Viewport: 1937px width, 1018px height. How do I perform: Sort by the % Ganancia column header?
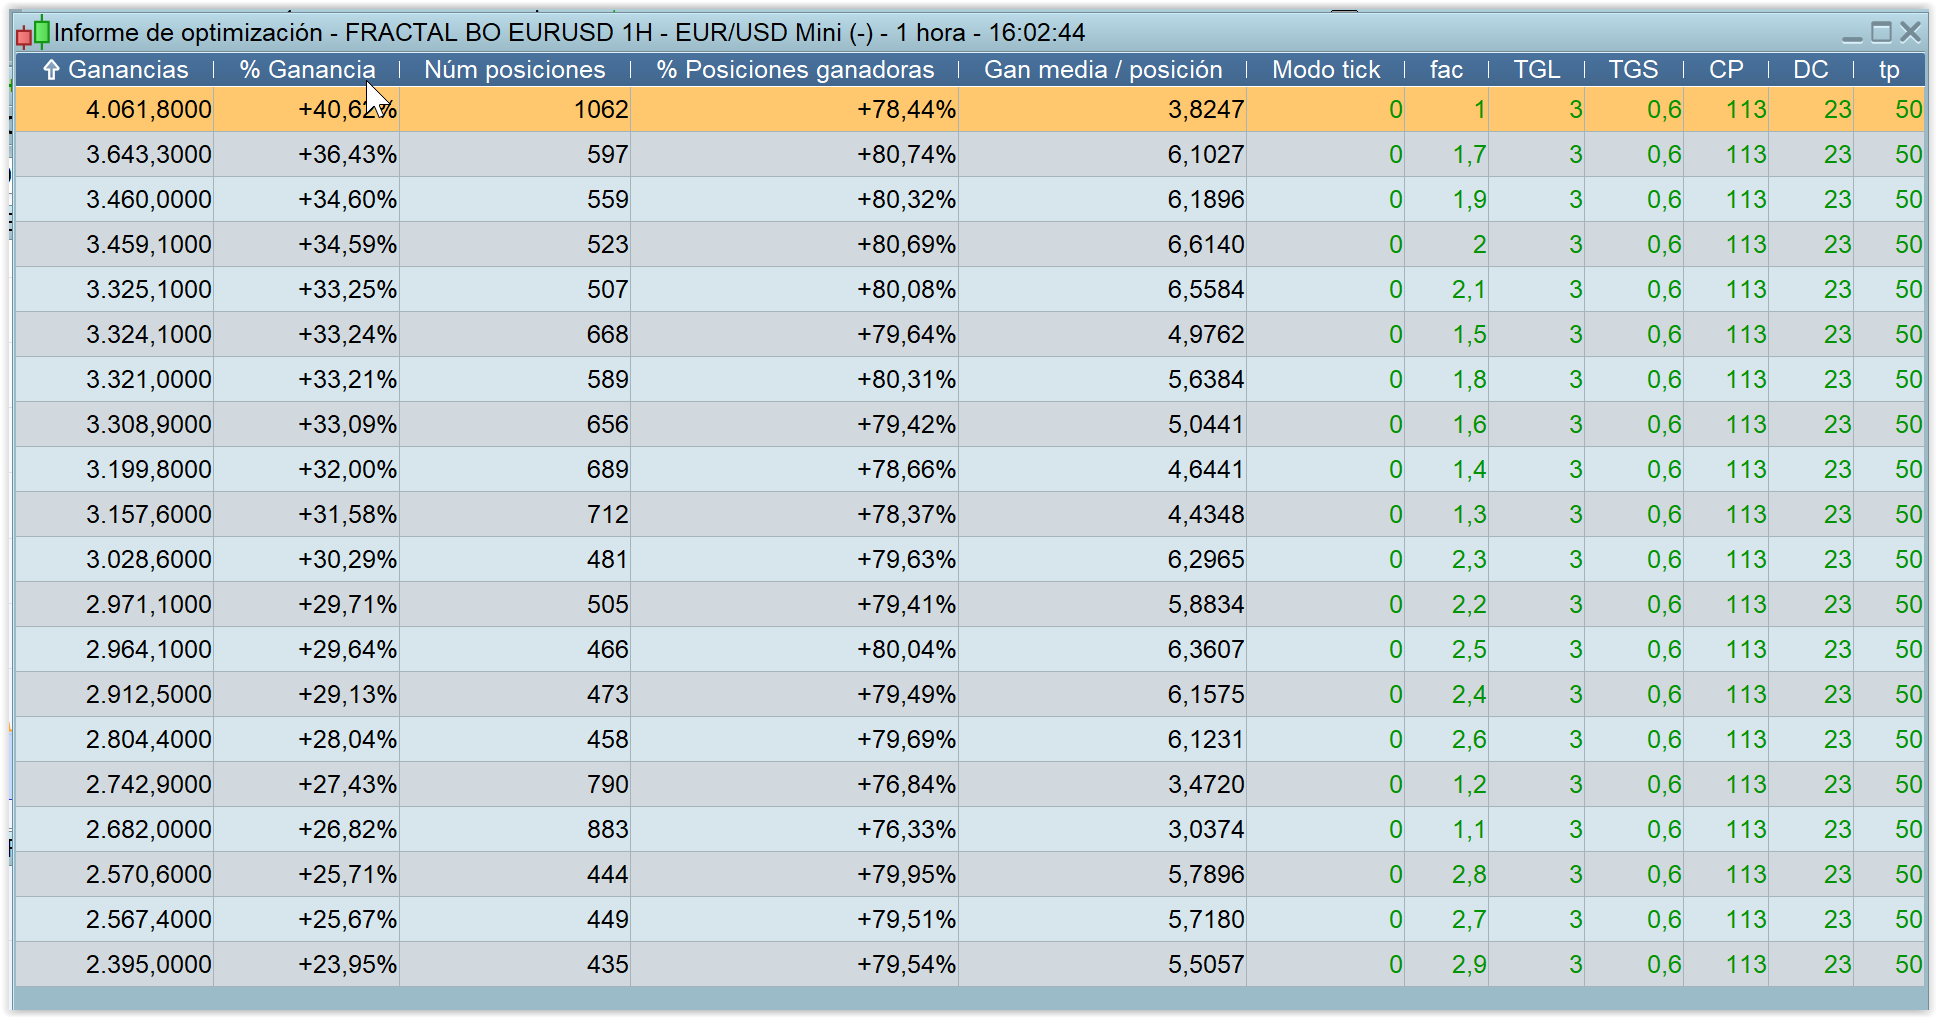point(307,70)
